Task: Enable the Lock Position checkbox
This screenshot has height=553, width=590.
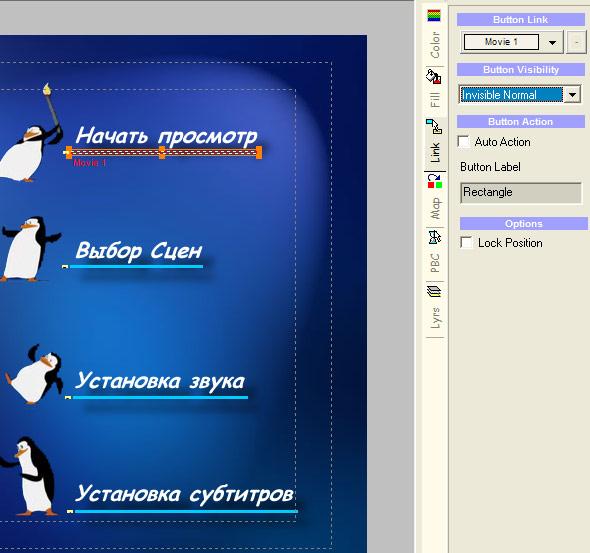Action: point(467,243)
